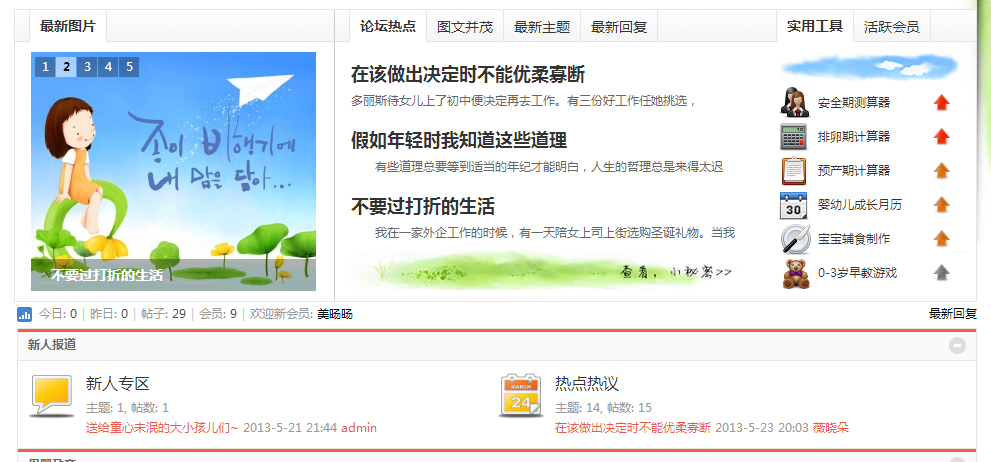991x462 pixels.
Task: Collapse the 新人报道 section
Action: [958, 346]
